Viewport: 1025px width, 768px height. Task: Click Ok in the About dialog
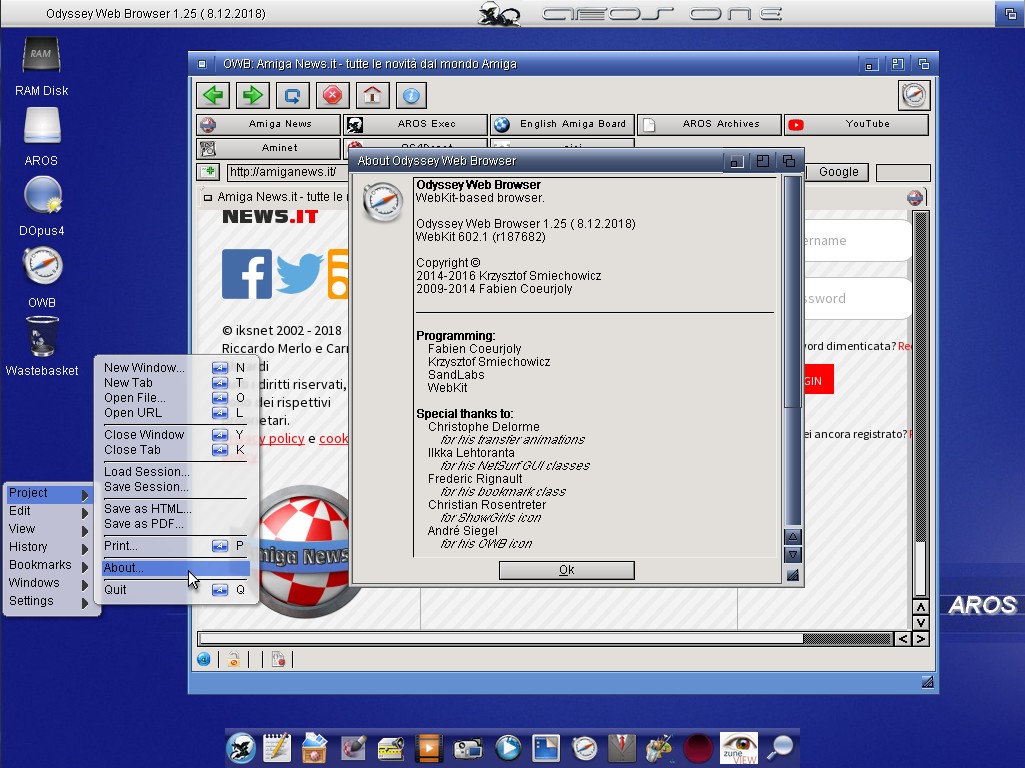[566, 570]
